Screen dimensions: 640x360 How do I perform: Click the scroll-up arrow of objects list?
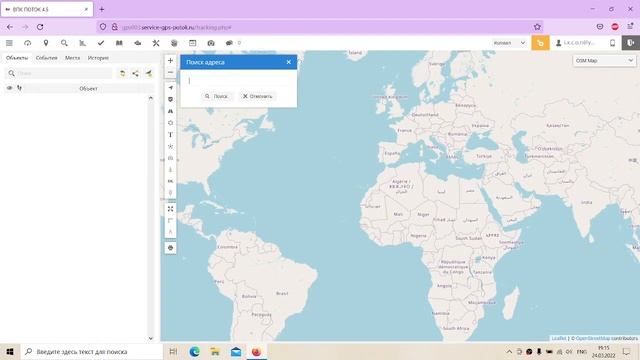[x=151, y=98]
